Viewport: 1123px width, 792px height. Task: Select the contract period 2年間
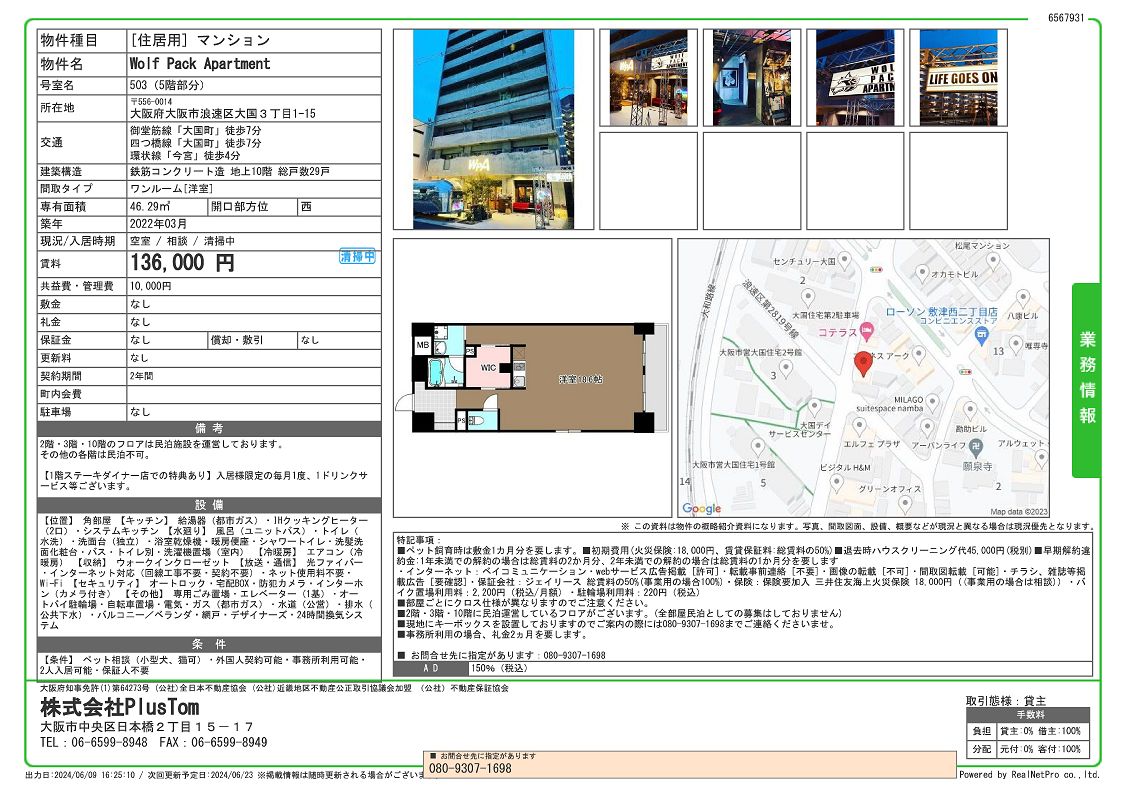pyautogui.click(x=141, y=376)
